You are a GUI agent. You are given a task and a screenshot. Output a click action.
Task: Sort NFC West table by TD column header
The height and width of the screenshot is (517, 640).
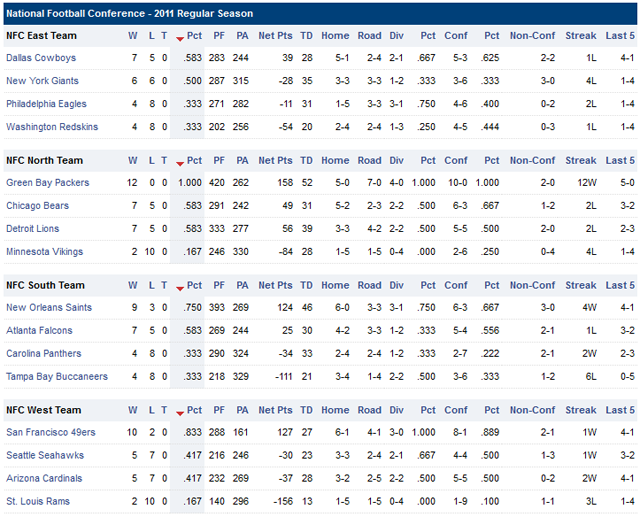pyautogui.click(x=306, y=410)
